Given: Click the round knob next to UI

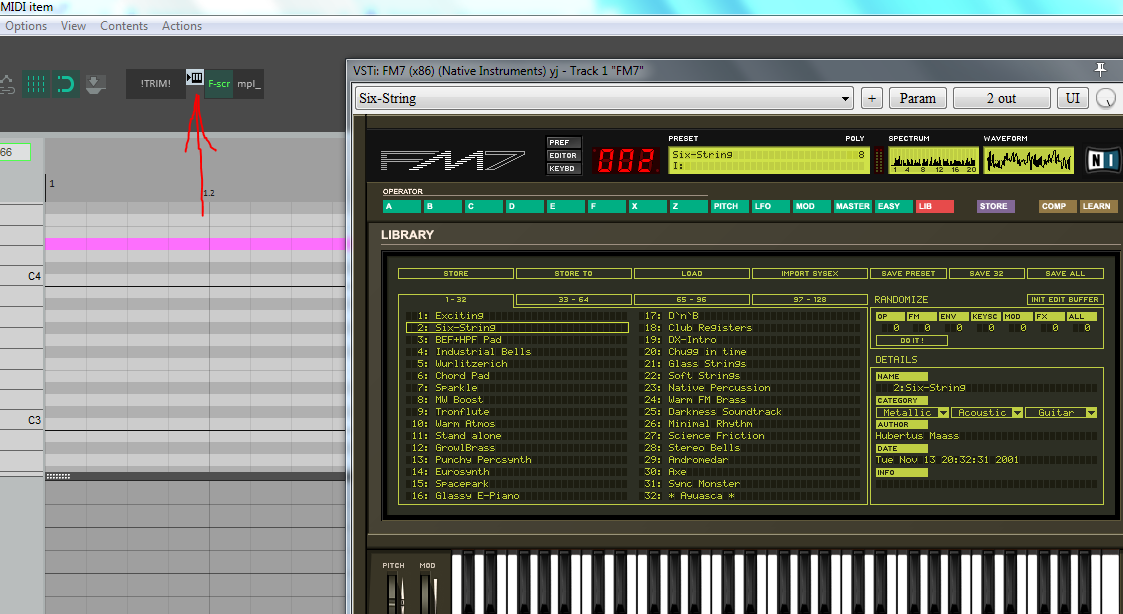Looking at the screenshot, I should click(1106, 98).
